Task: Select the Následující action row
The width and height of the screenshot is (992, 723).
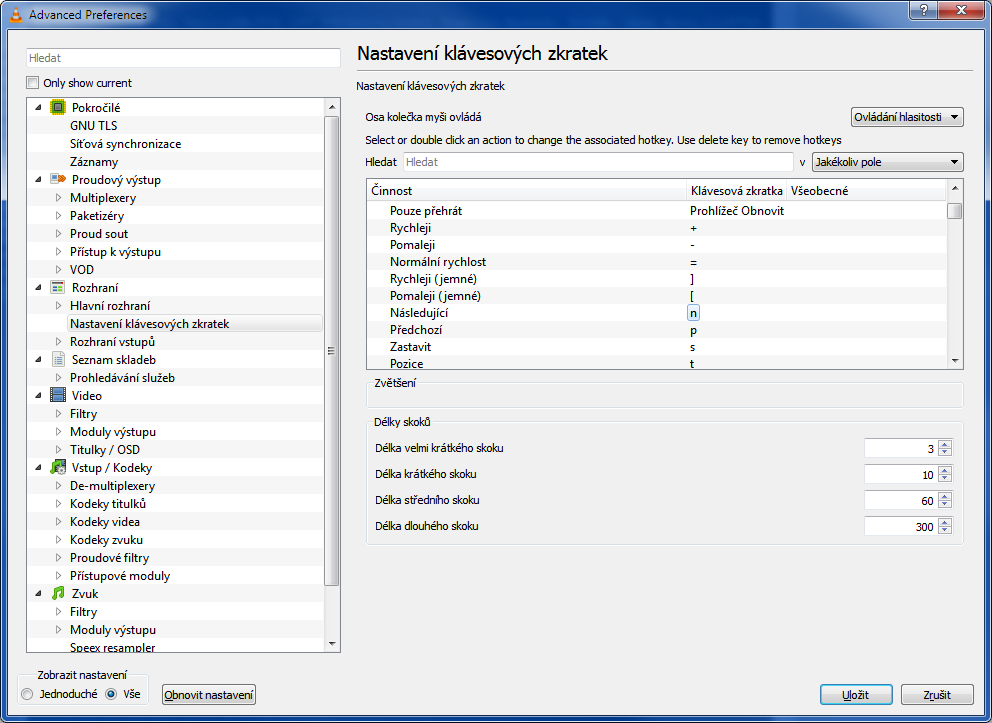Action: (656, 313)
